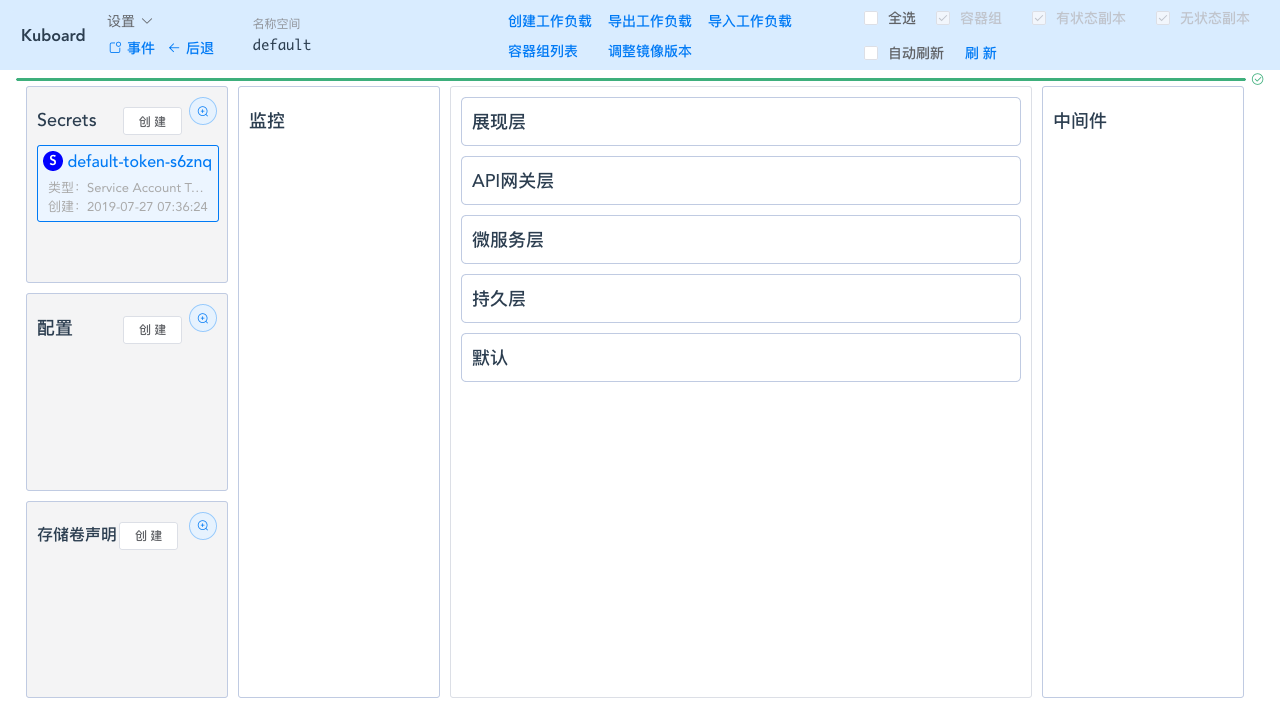This screenshot has height=720, width=1280.
Task: Click the Kuboard logo
Action: (x=52, y=35)
